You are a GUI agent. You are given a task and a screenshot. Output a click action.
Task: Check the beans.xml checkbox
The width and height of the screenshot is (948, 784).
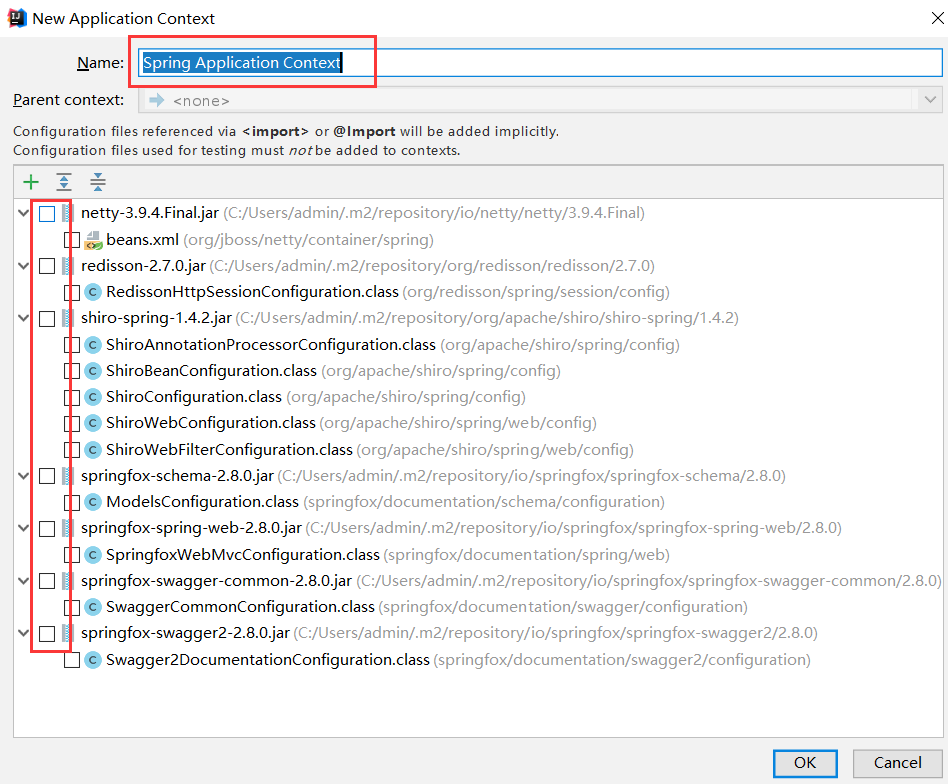coord(72,240)
